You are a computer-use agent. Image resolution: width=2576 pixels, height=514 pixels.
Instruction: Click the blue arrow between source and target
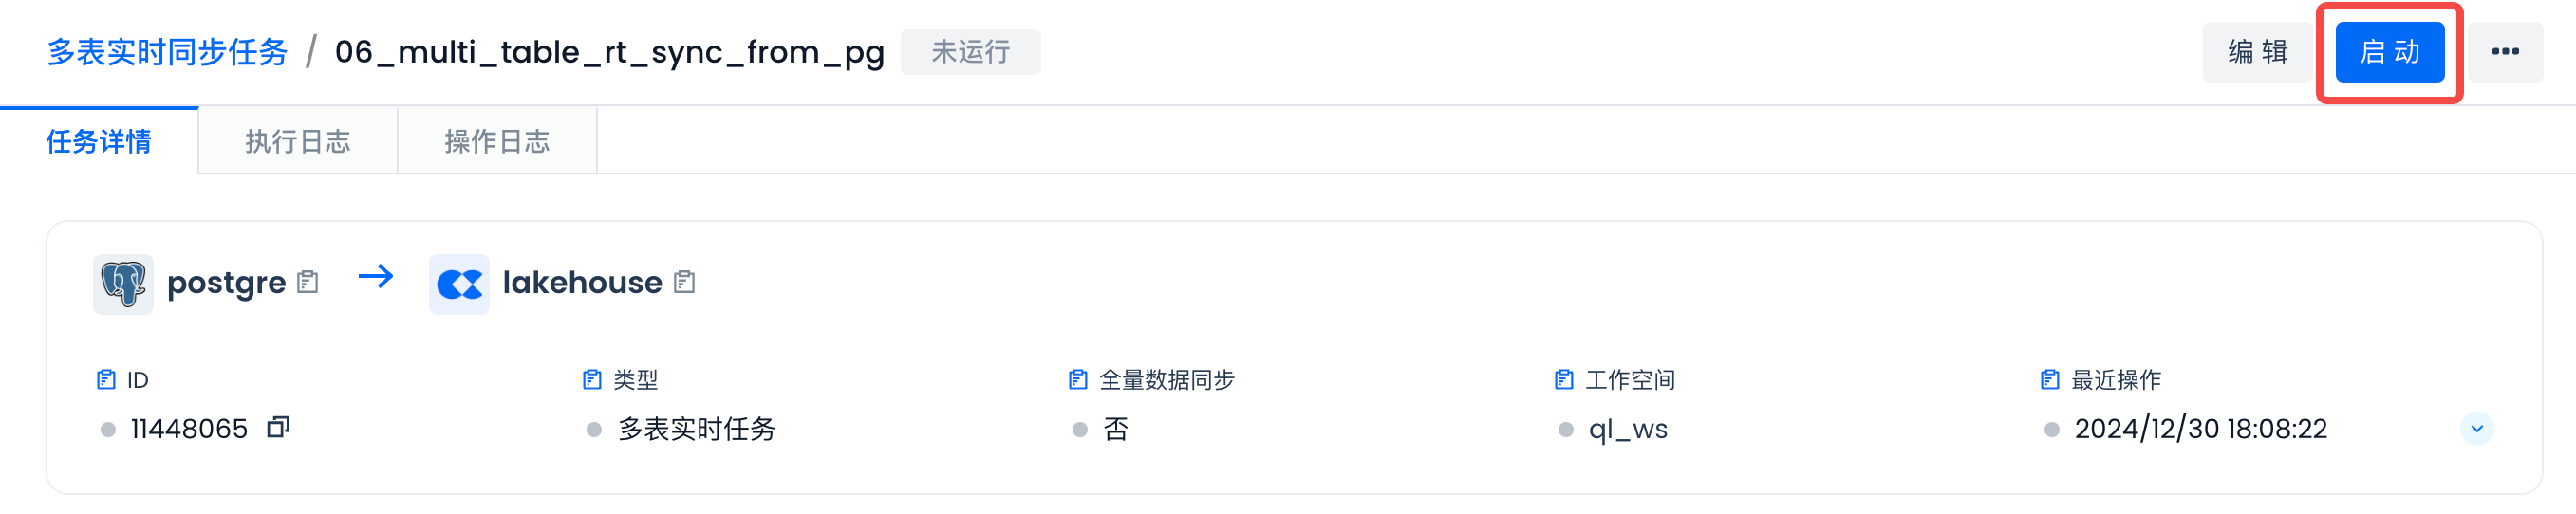(x=376, y=276)
